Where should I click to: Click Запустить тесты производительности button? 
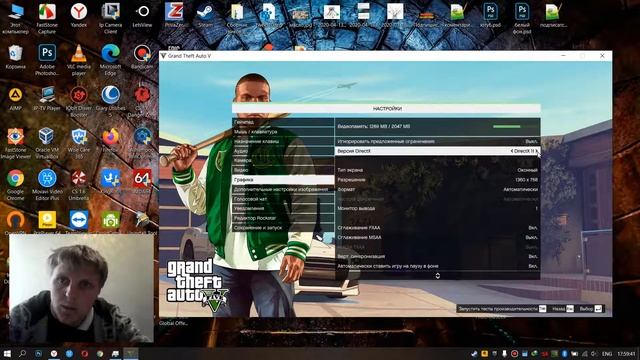[502, 309]
